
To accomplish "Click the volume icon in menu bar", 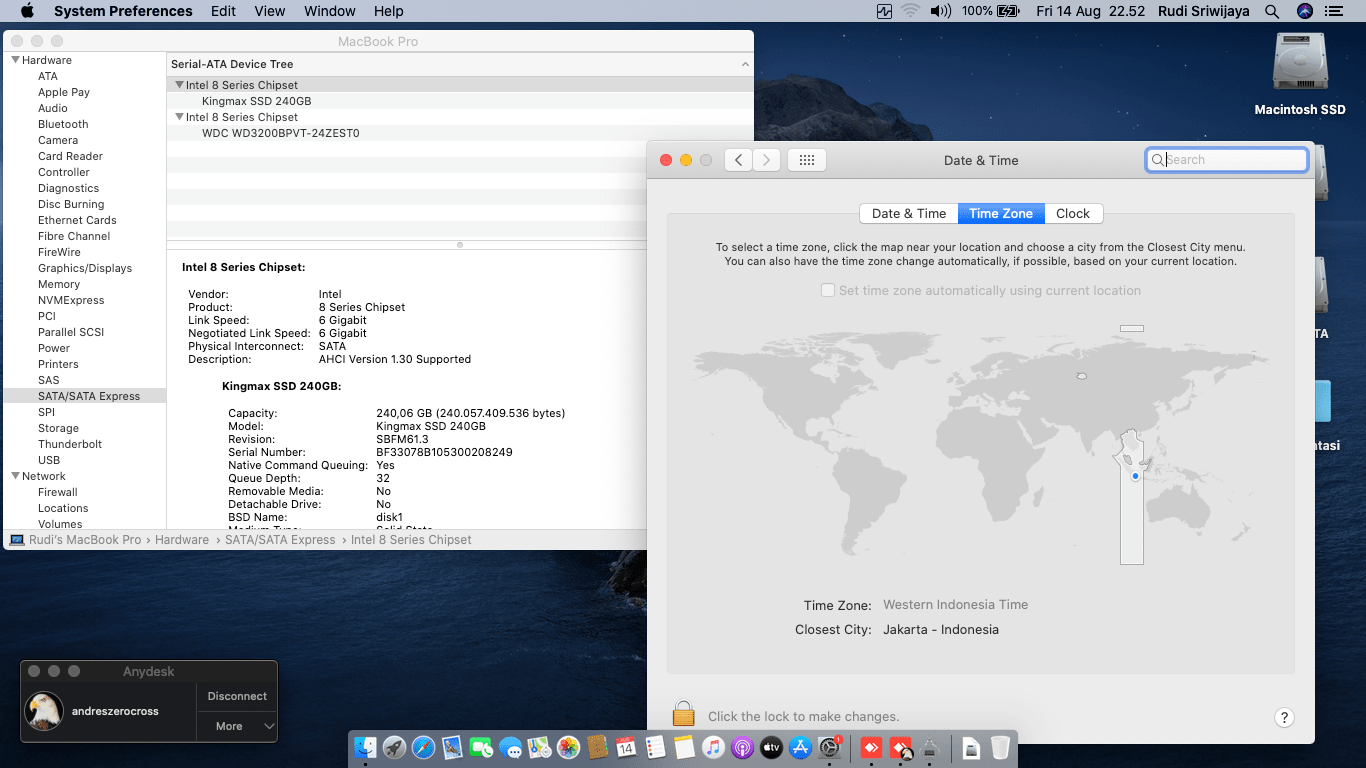I will coord(940,11).
